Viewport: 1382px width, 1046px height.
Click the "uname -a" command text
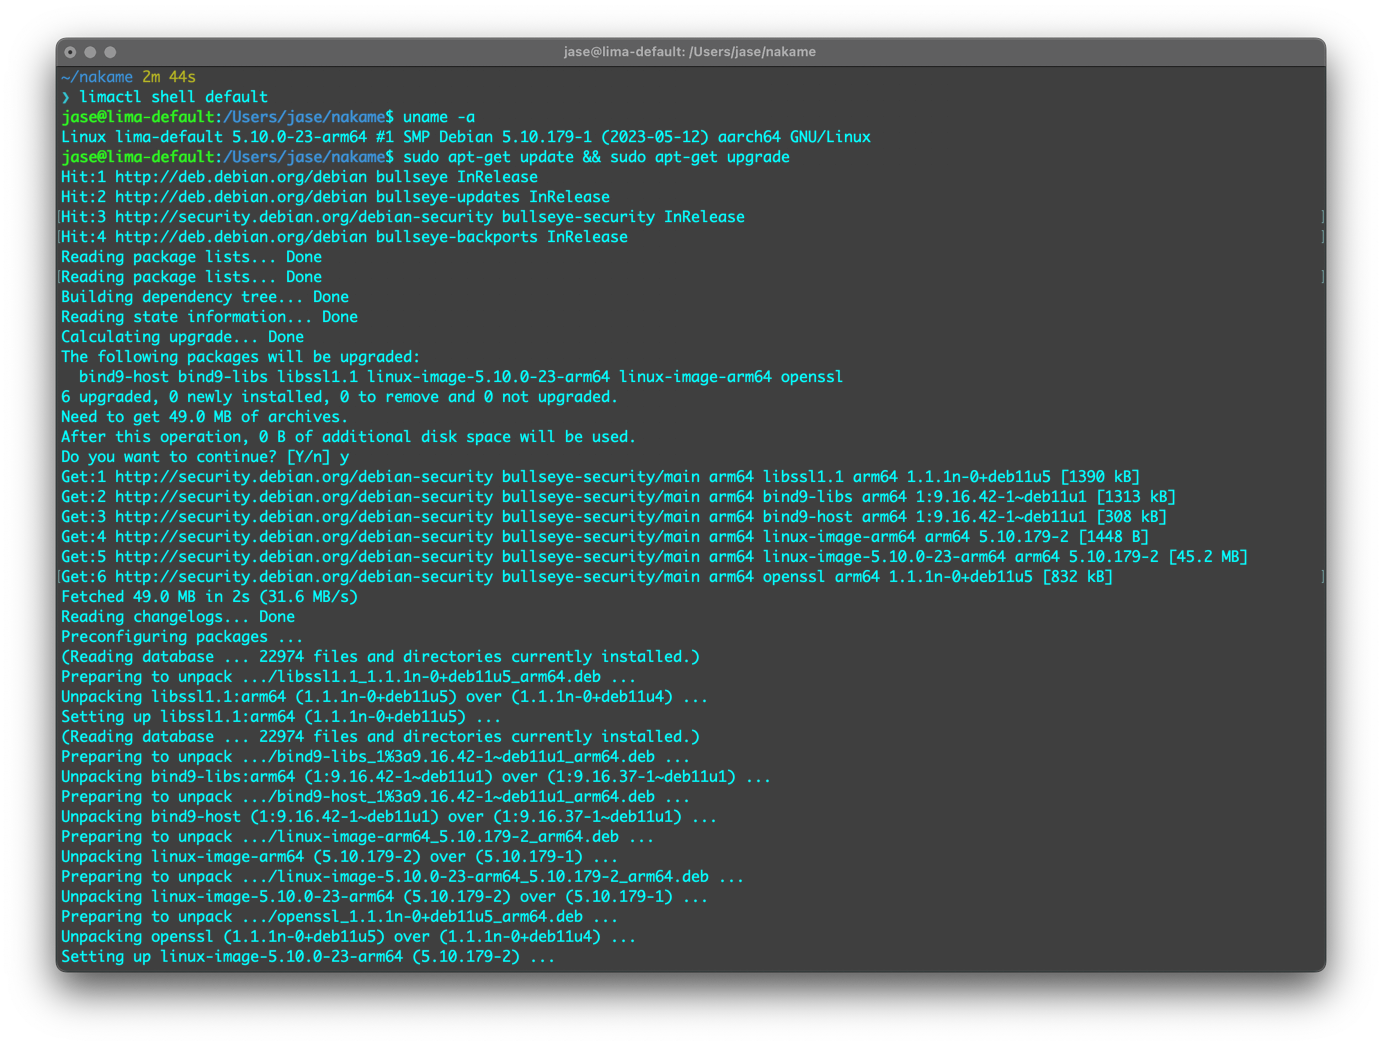click(439, 117)
